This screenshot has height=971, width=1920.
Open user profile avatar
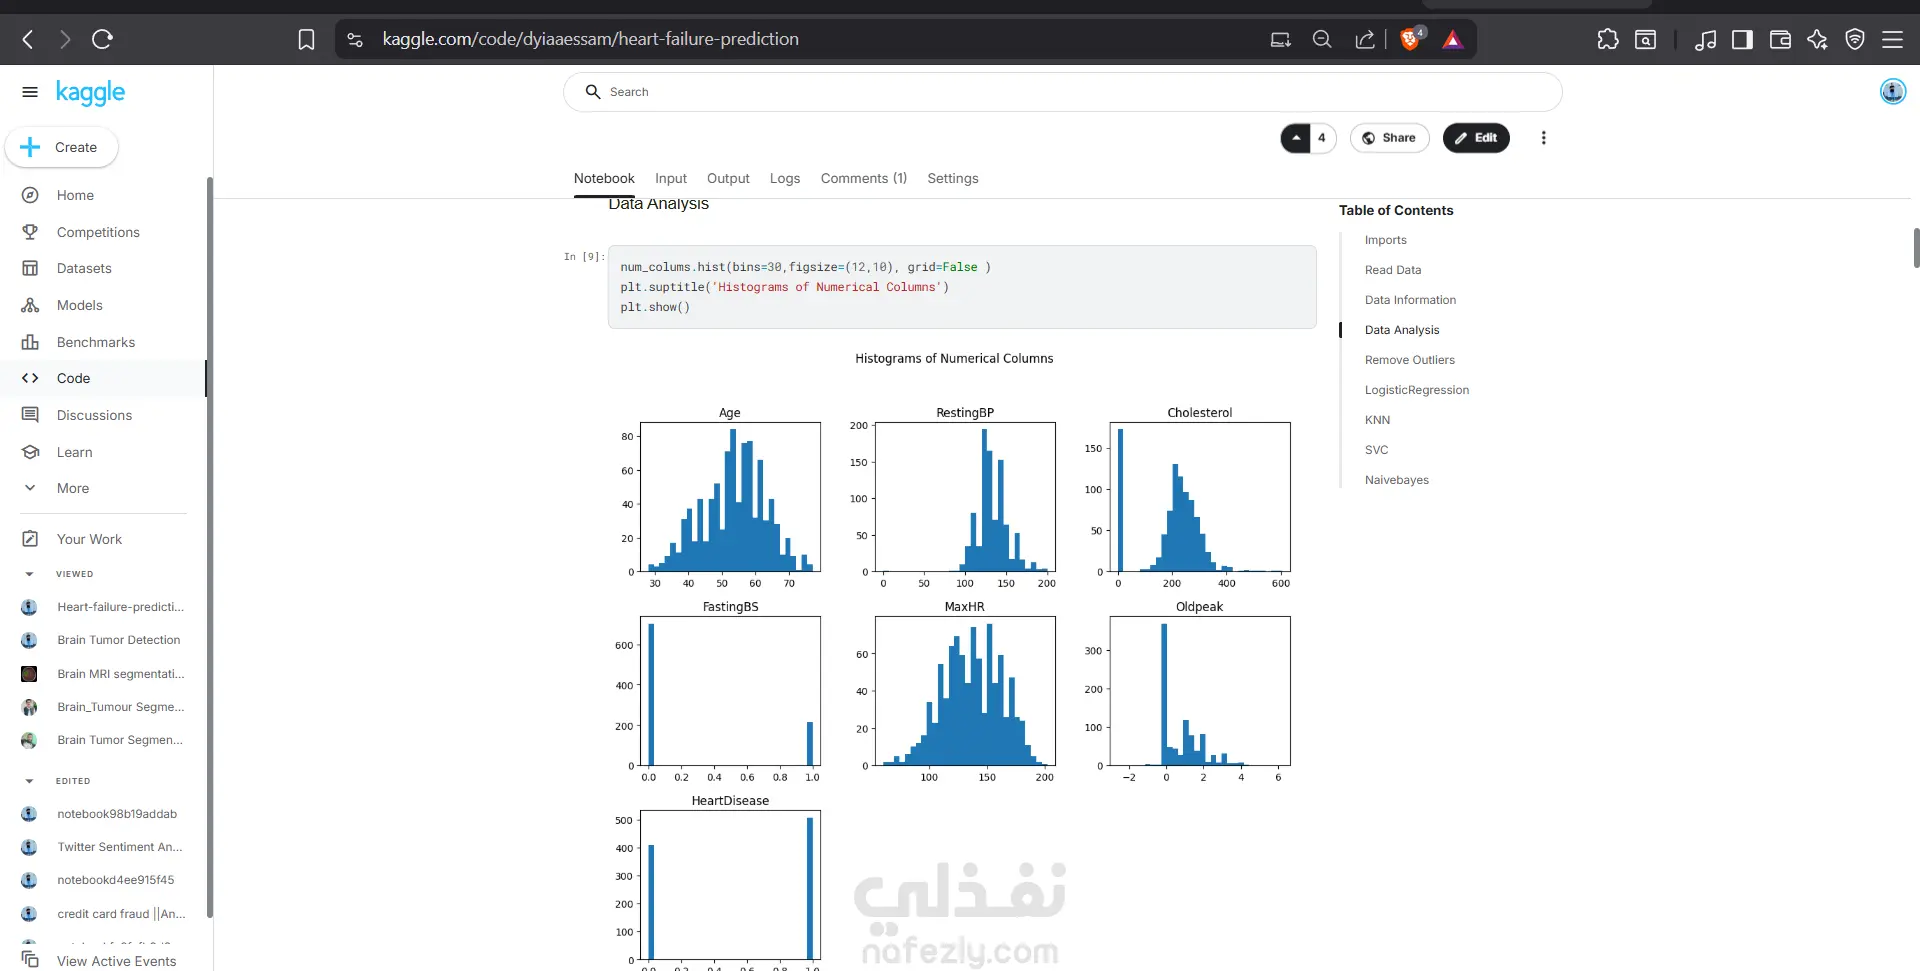pyautogui.click(x=1893, y=91)
